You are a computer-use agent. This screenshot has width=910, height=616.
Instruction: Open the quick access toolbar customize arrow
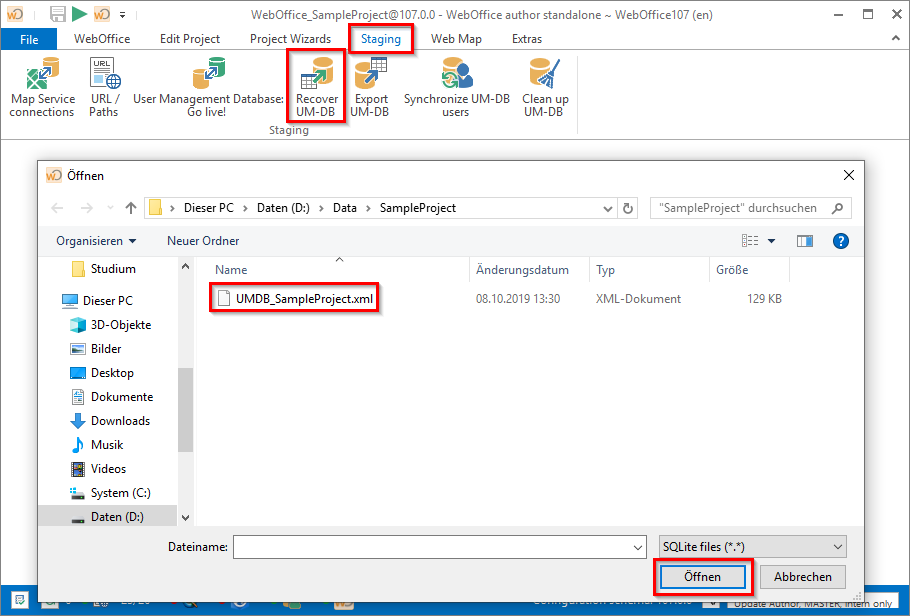click(x=124, y=14)
